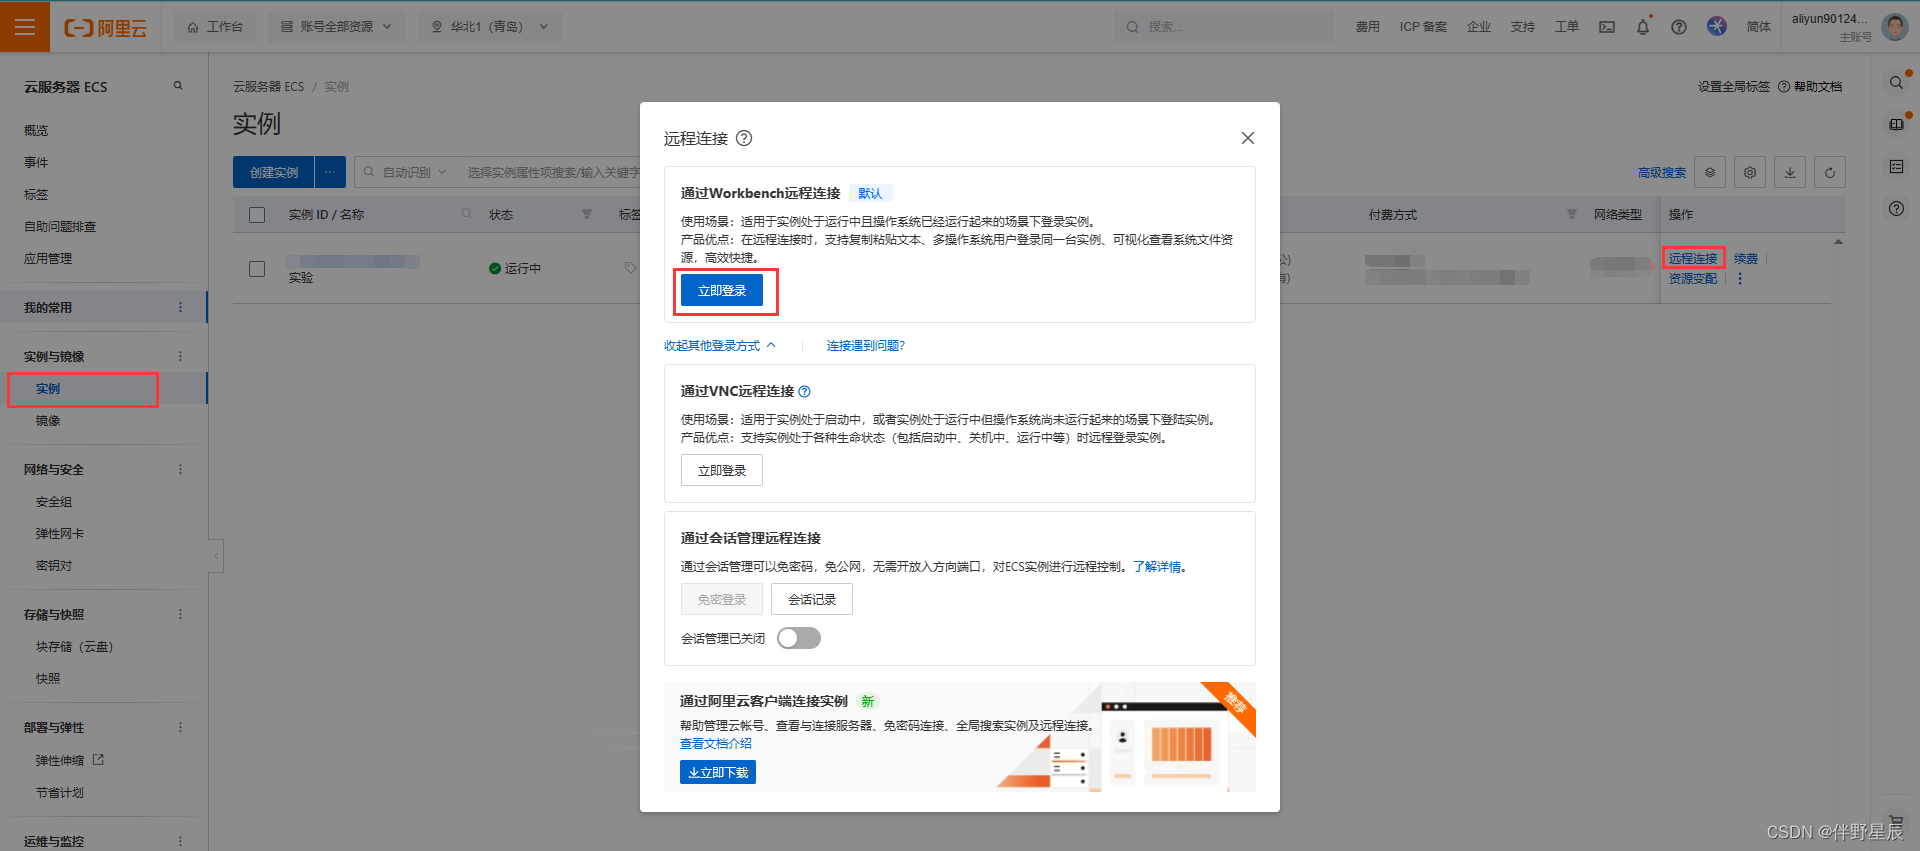
Task: Open 费用 menu
Action: point(1367,27)
